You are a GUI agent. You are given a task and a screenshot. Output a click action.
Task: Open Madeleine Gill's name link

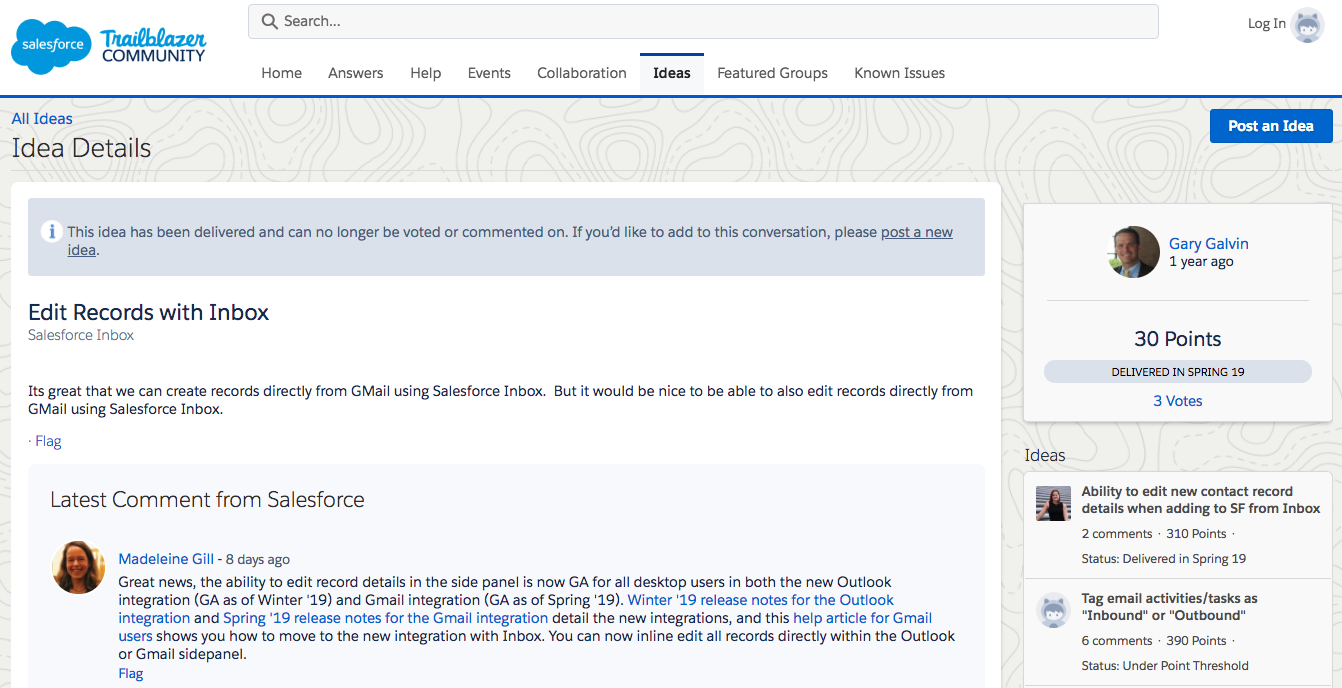[166, 559]
